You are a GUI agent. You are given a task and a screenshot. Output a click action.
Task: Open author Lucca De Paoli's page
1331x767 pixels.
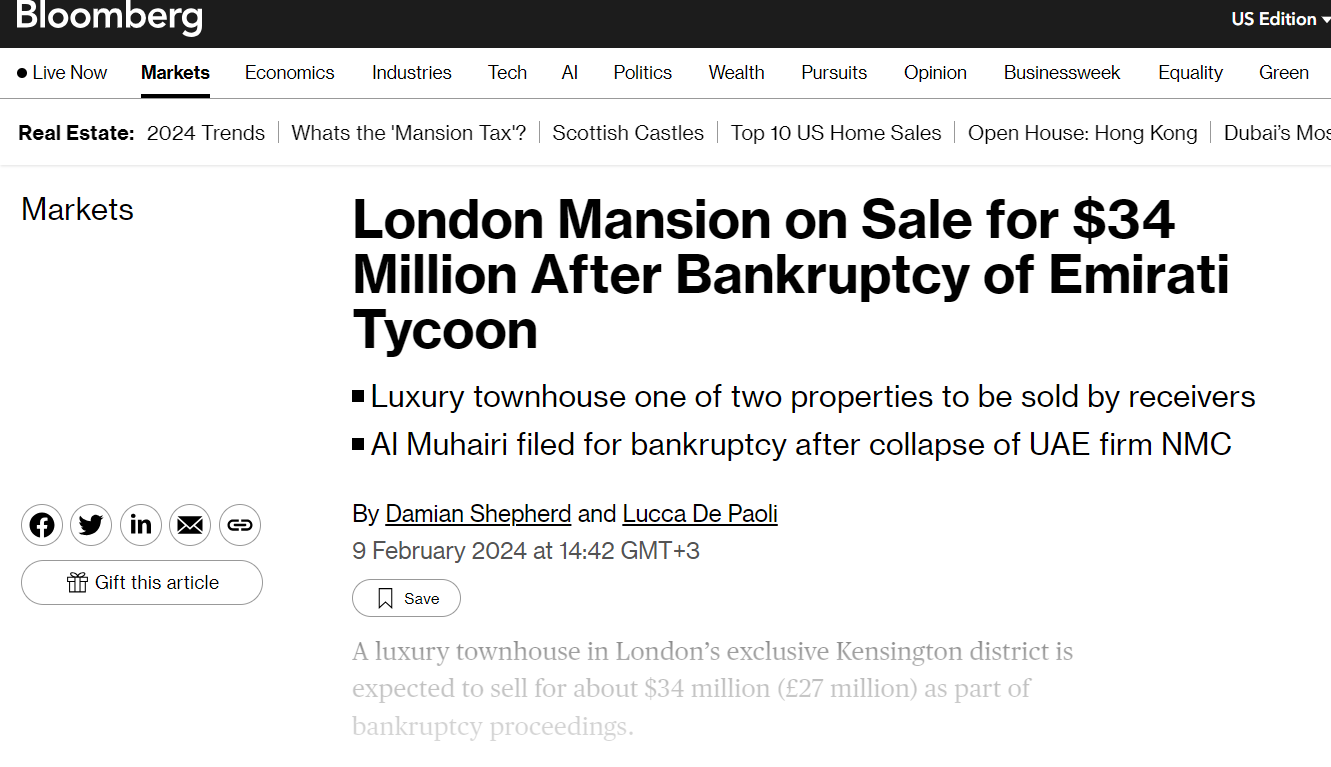pyautogui.click(x=700, y=514)
